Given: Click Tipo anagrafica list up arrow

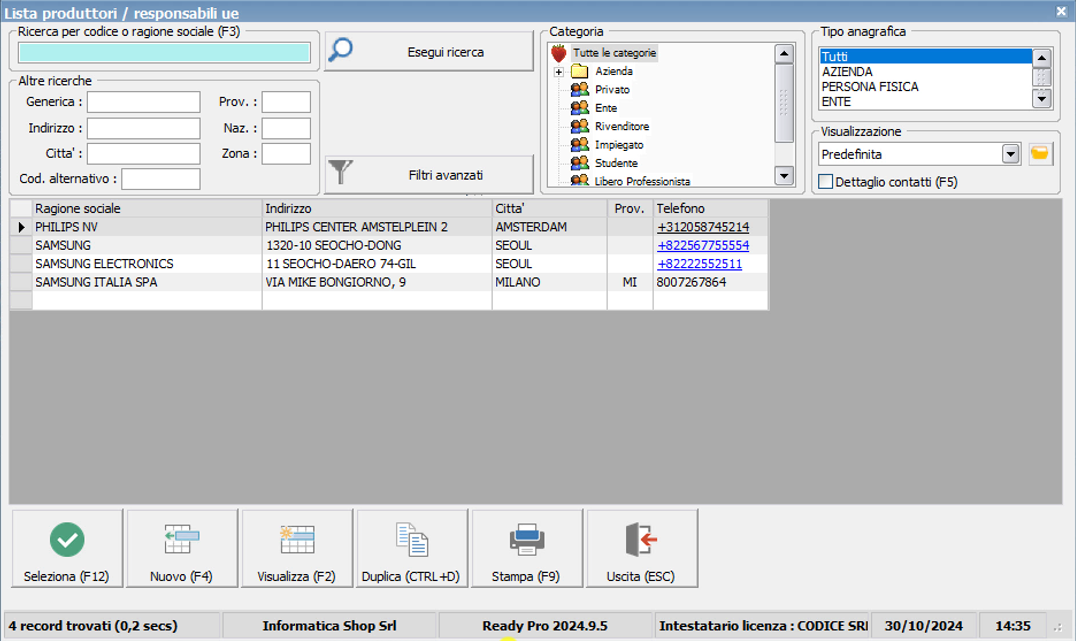Looking at the screenshot, I should pyautogui.click(x=1042, y=58).
